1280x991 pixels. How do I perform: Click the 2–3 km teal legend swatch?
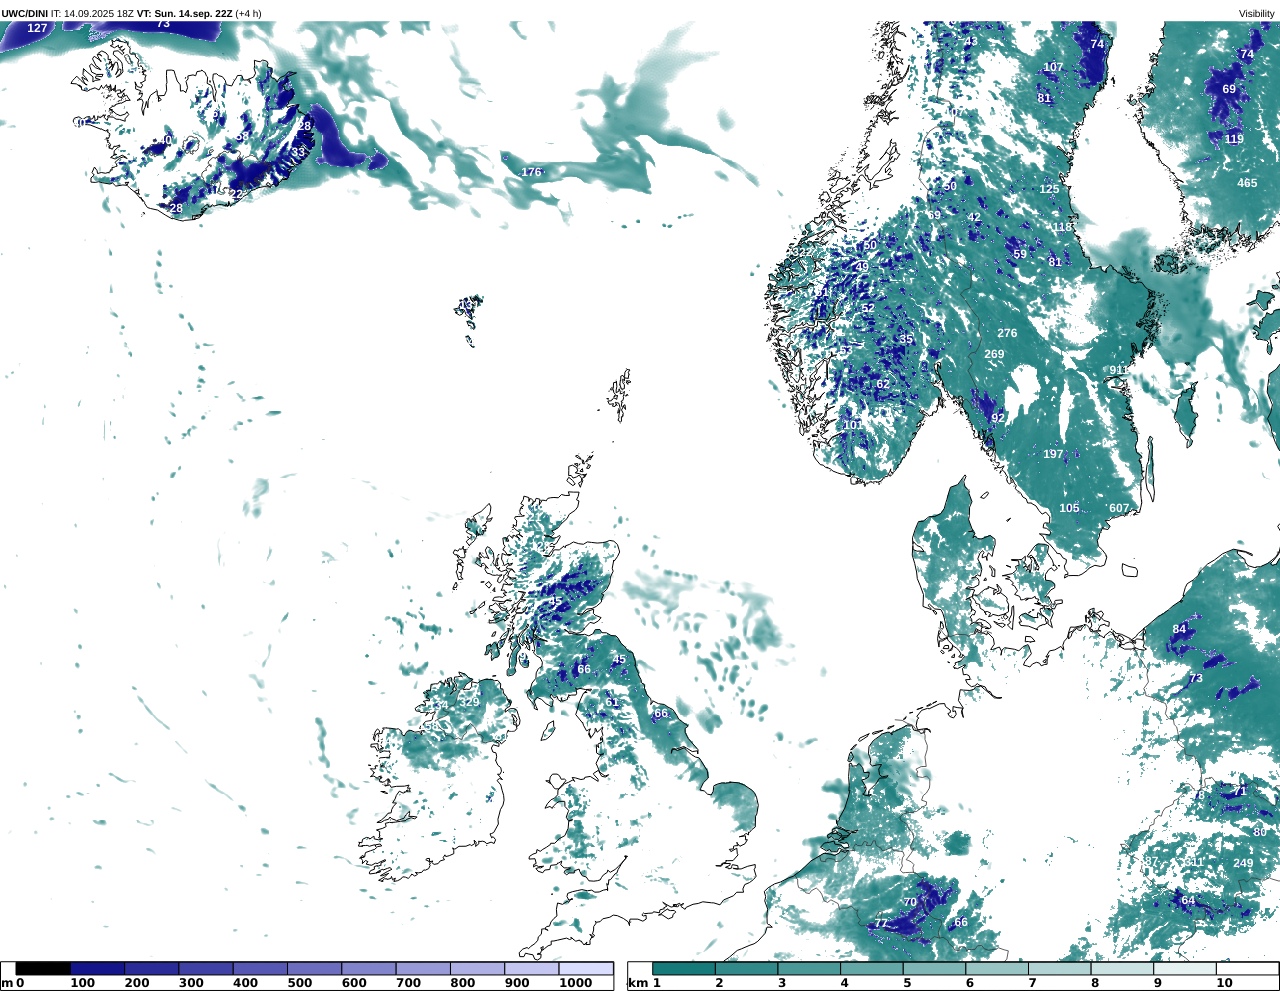coord(746,968)
